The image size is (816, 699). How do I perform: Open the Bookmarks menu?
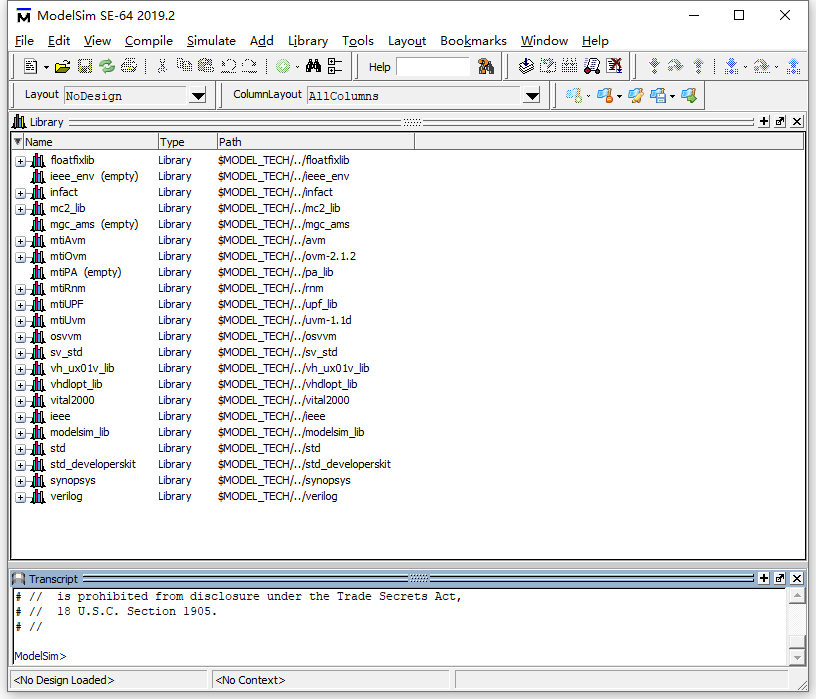click(473, 41)
